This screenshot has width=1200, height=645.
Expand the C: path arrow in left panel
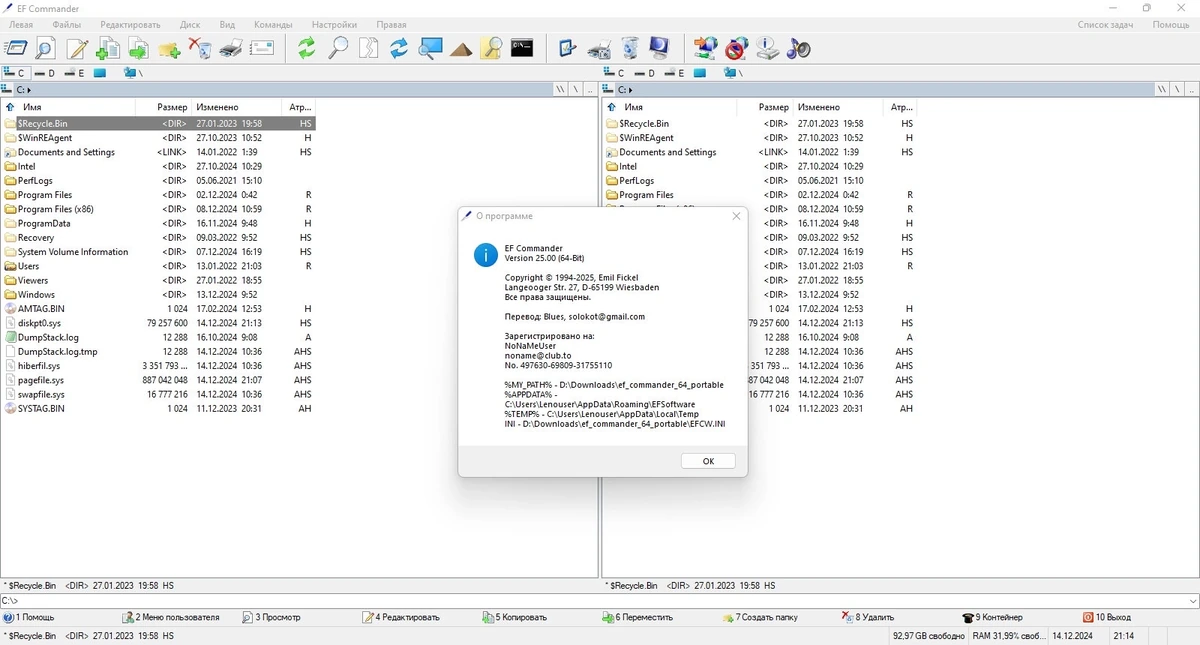(x=30, y=90)
